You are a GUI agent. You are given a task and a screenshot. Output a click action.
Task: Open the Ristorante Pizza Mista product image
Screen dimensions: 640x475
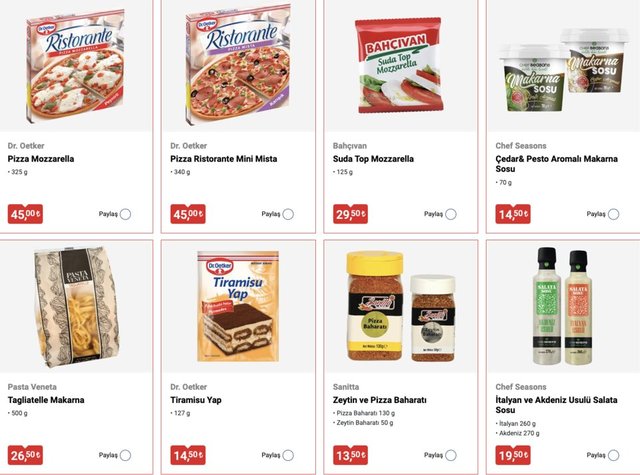click(238, 64)
